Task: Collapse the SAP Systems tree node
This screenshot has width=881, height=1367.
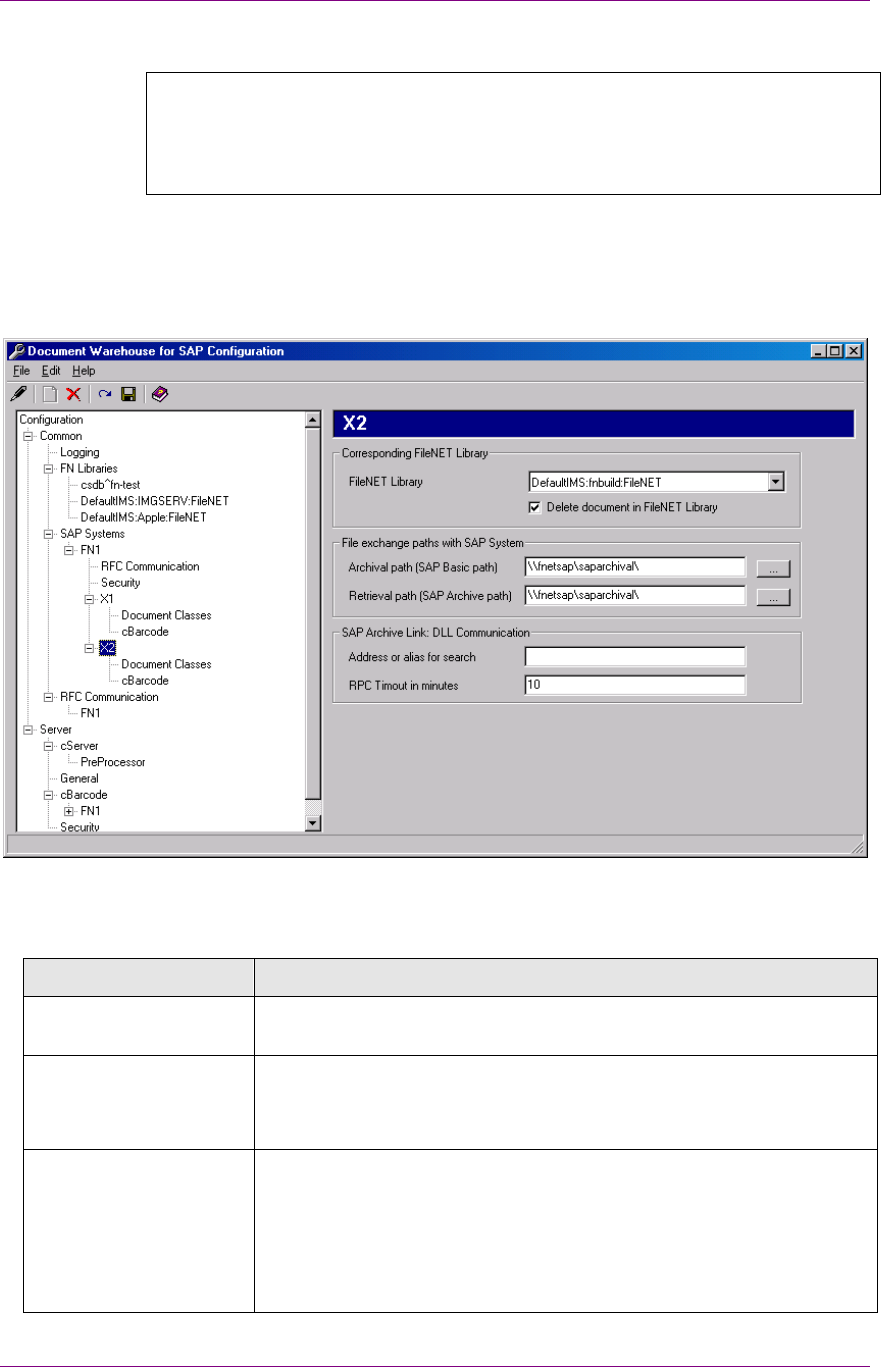Action: tap(47, 534)
